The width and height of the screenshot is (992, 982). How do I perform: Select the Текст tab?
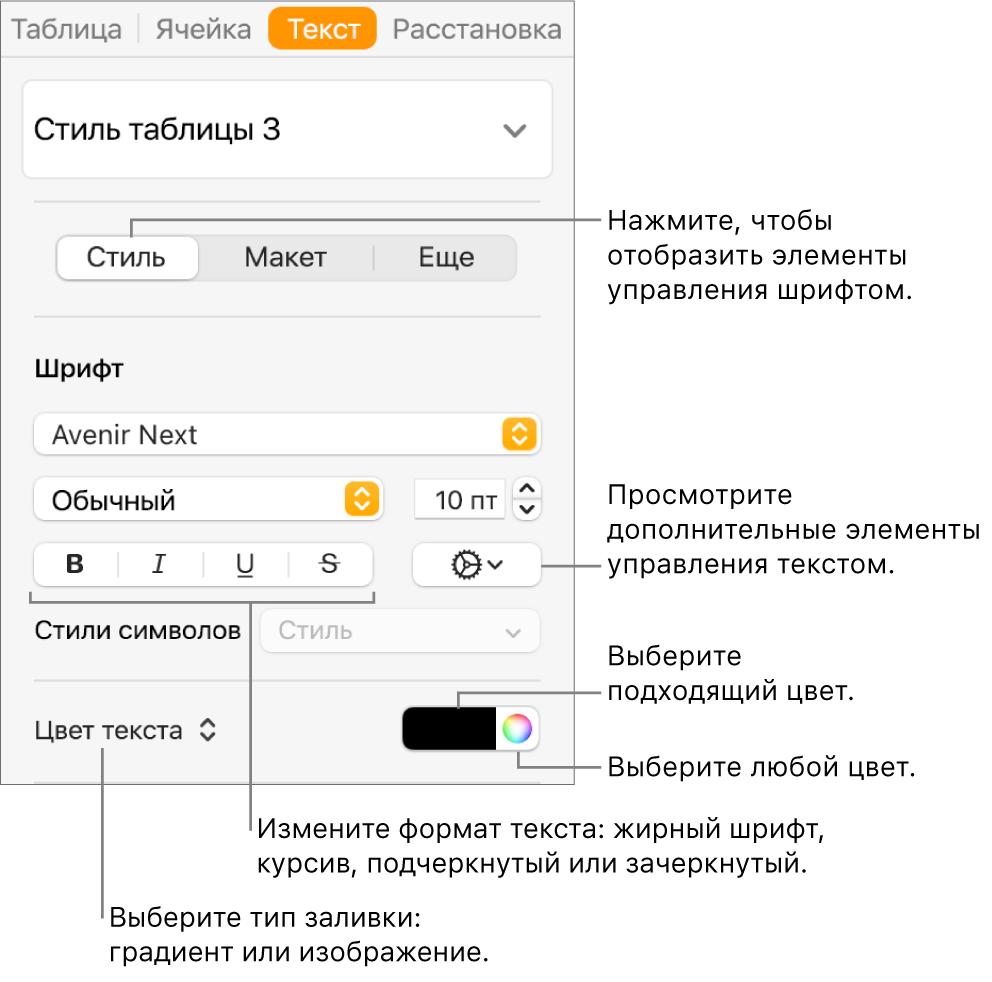[323, 29]
